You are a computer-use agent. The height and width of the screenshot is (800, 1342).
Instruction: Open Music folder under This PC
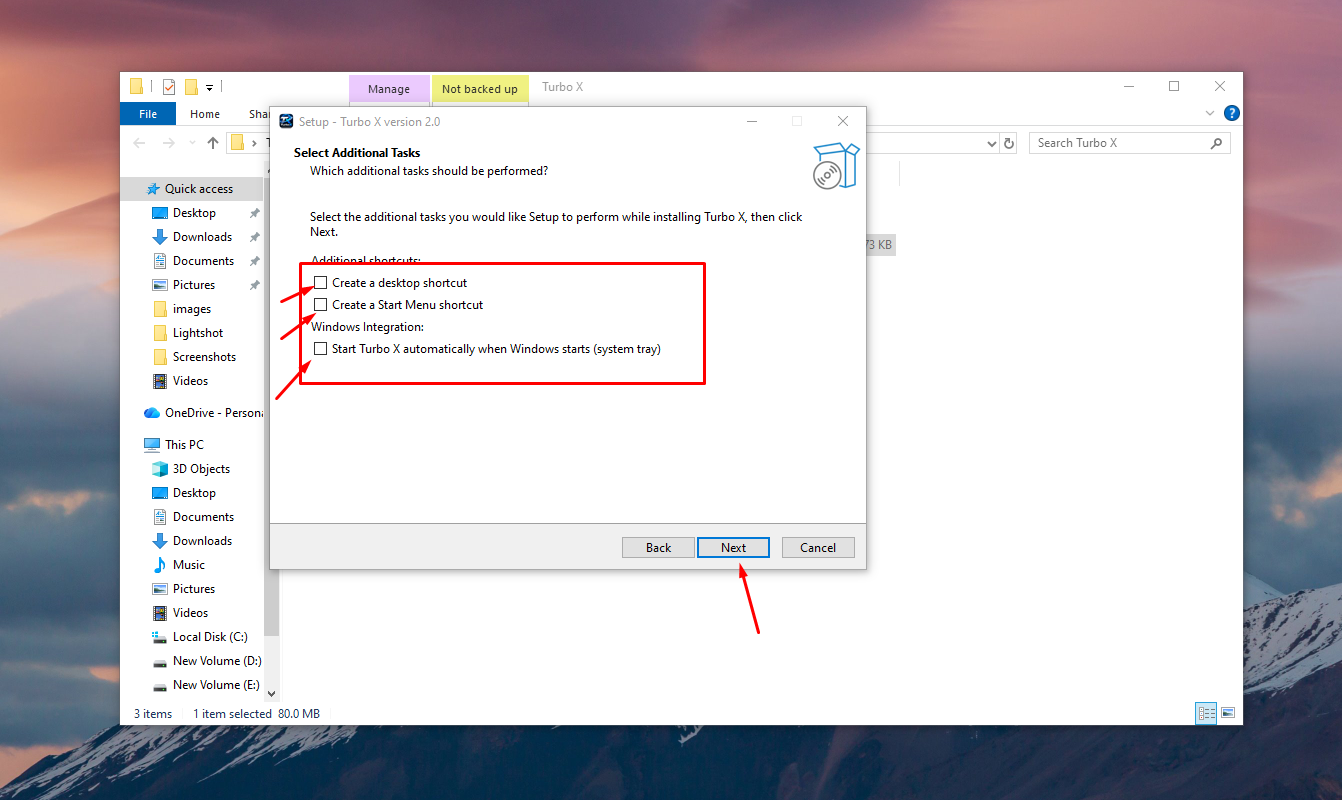tap(188, 565)
